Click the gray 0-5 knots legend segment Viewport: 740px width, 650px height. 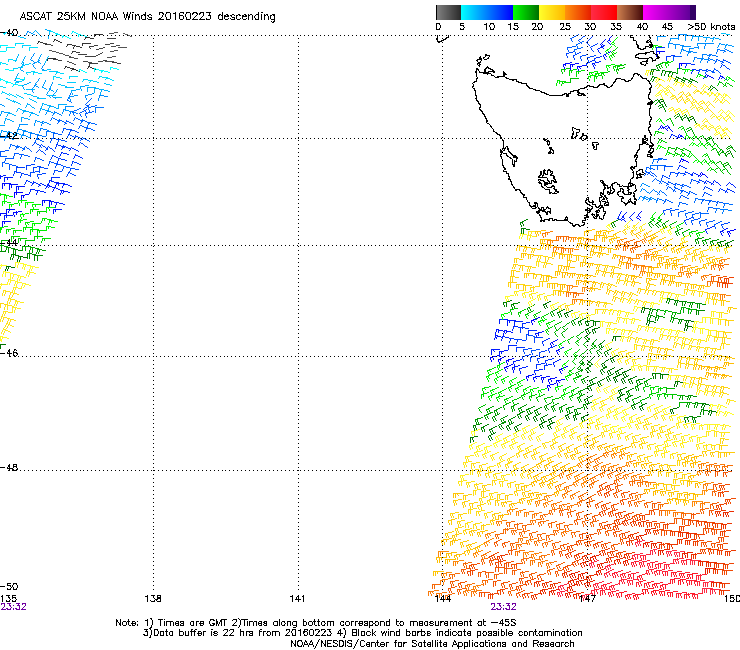[x=448, y=12]
